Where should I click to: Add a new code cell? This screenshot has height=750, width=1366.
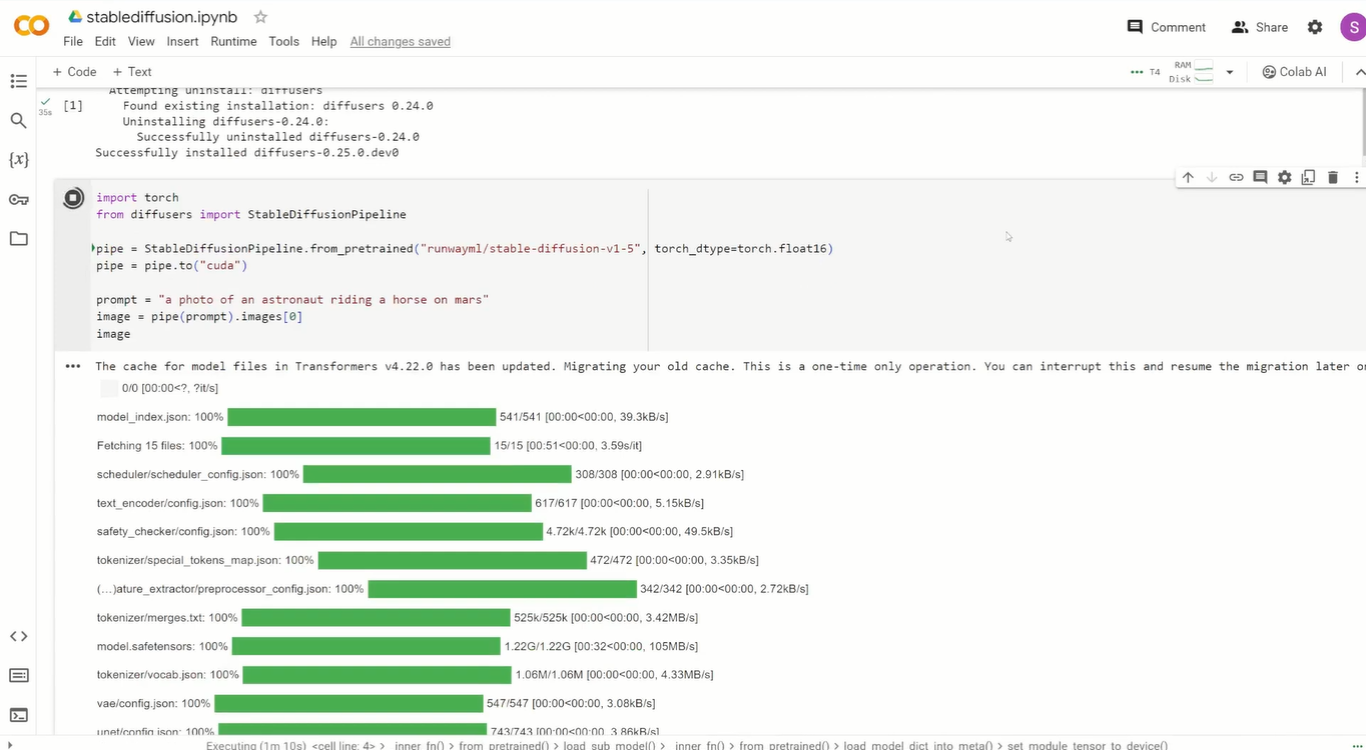click(74, 71)
